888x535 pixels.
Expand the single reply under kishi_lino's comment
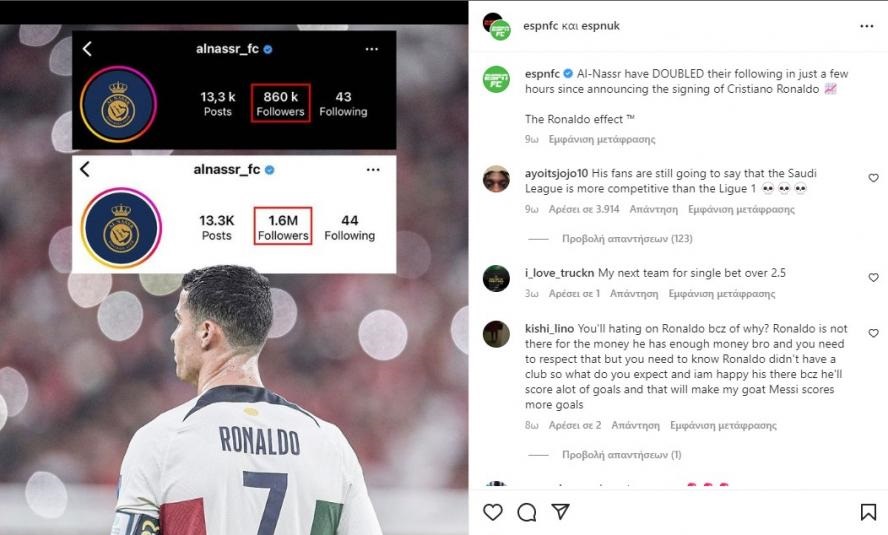point(621,455)
